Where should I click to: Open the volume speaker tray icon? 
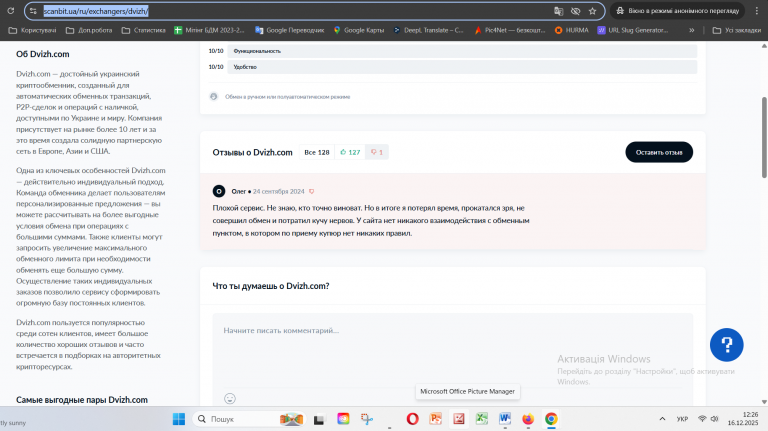point(715,419)
